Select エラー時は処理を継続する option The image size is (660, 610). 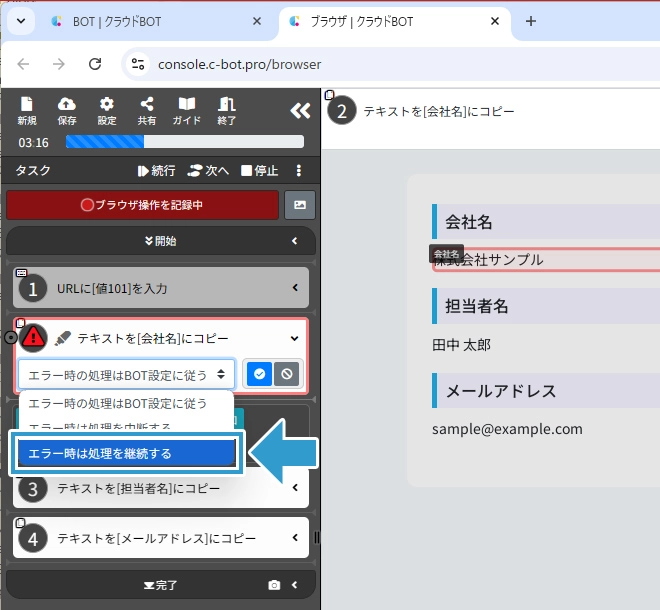(126, 453)
